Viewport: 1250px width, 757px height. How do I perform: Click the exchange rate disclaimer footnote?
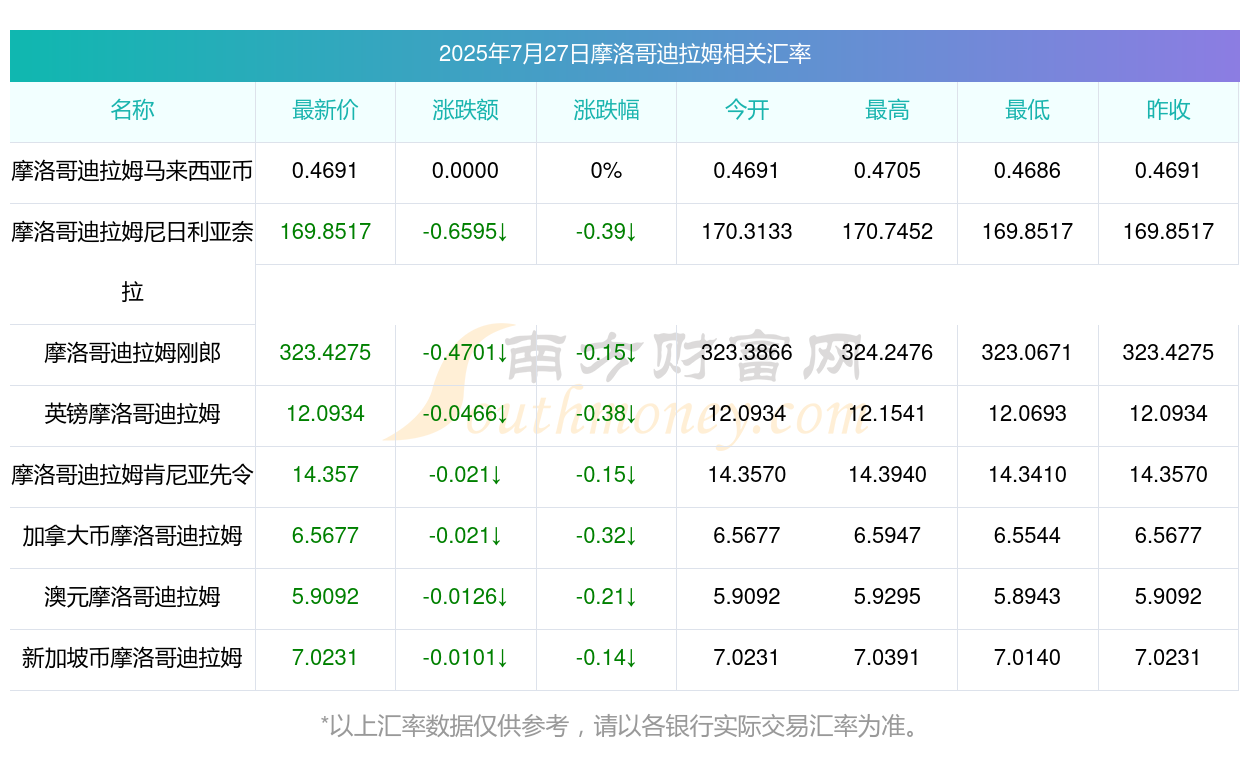(620, 726)
